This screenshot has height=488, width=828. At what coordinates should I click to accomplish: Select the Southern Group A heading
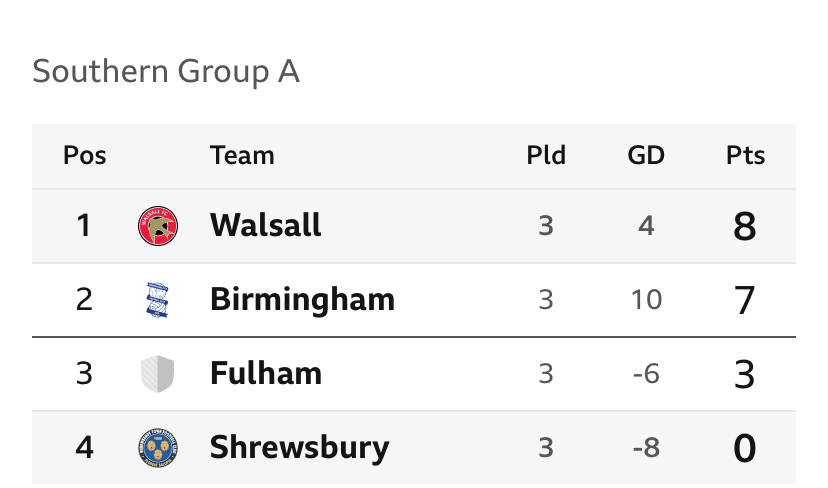(166, 72)
